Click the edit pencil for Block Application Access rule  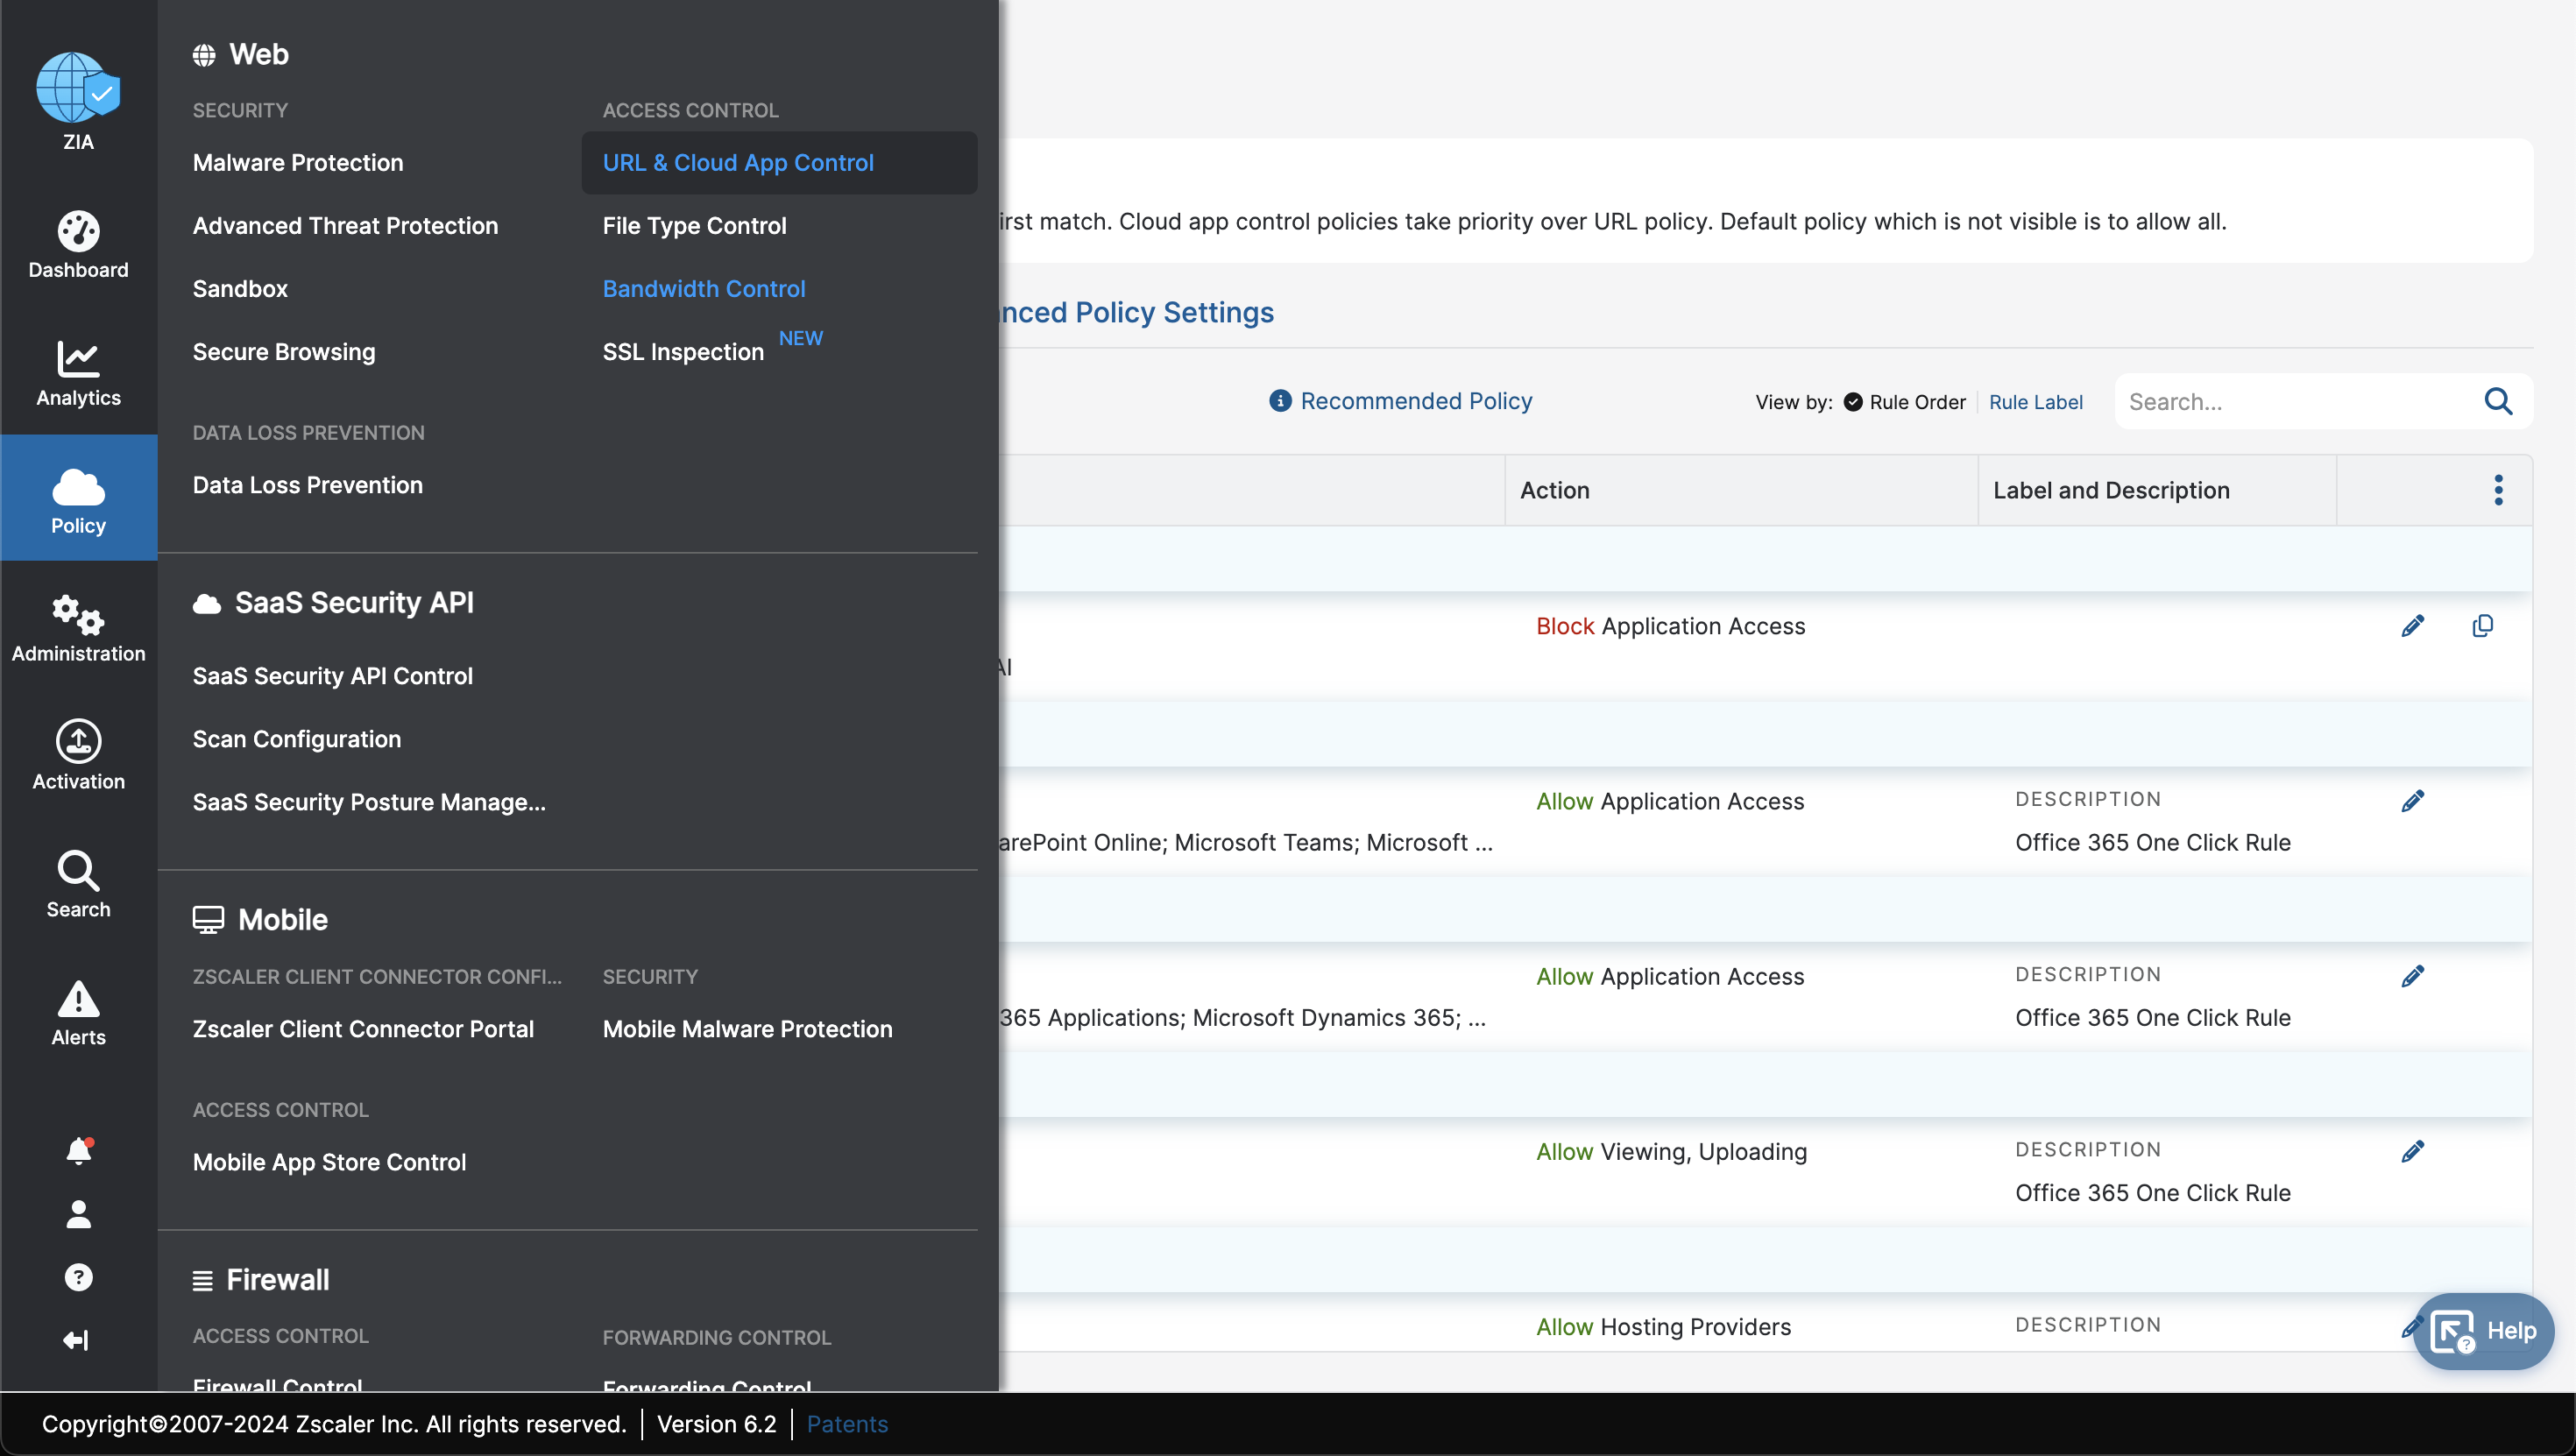pos(2412,626)
